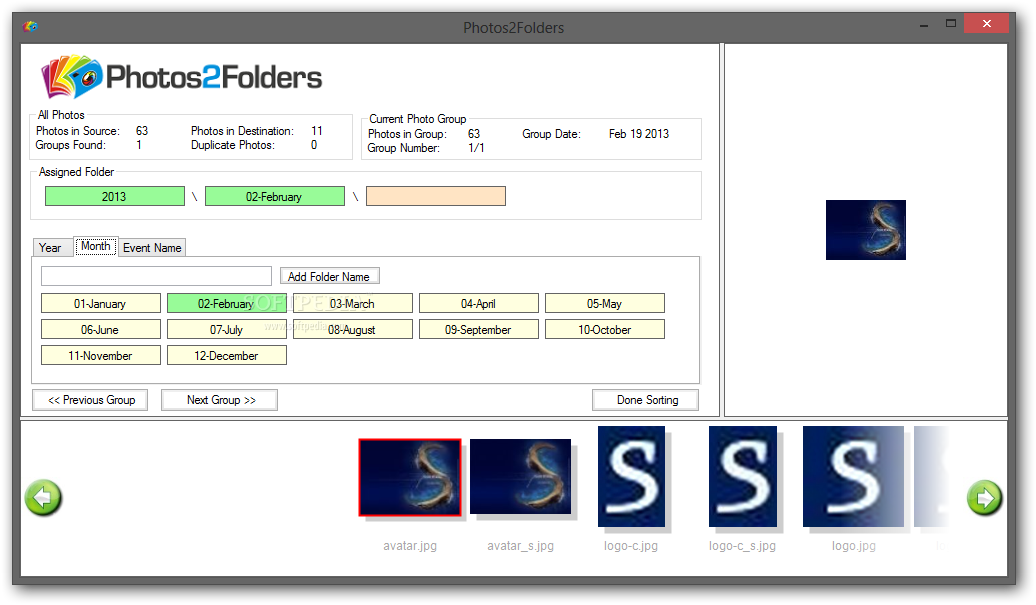Image resolution: width=1036 pixels, height=605 pixels.
Task: Click the 2013 assigned year folder box
Action: coord(115,196)
